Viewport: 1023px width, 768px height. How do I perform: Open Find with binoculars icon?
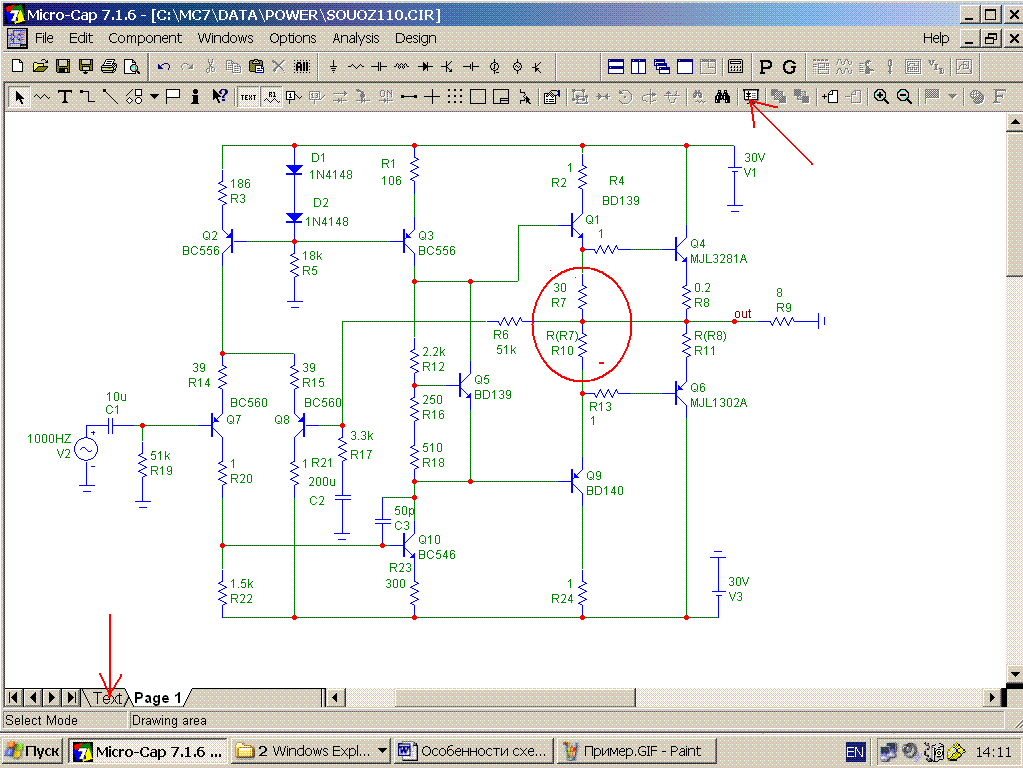722,97
